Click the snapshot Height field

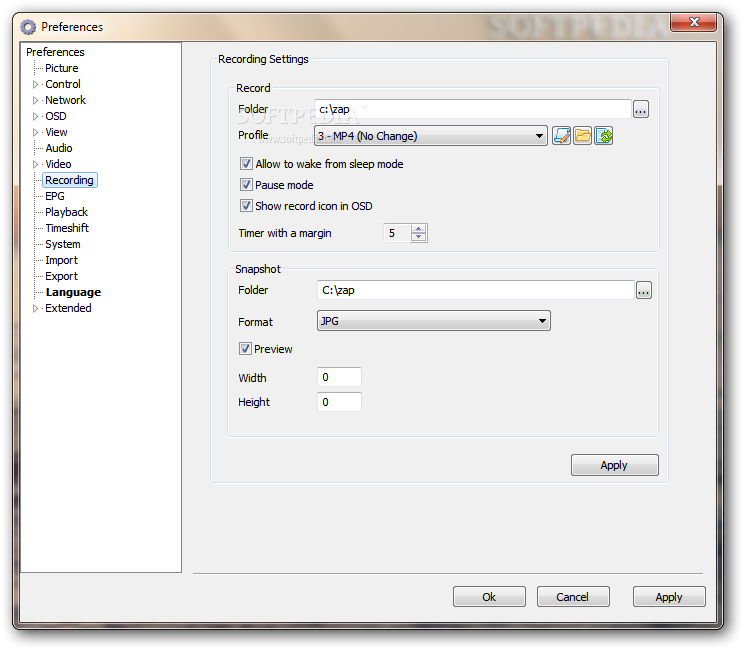point(339,402)
